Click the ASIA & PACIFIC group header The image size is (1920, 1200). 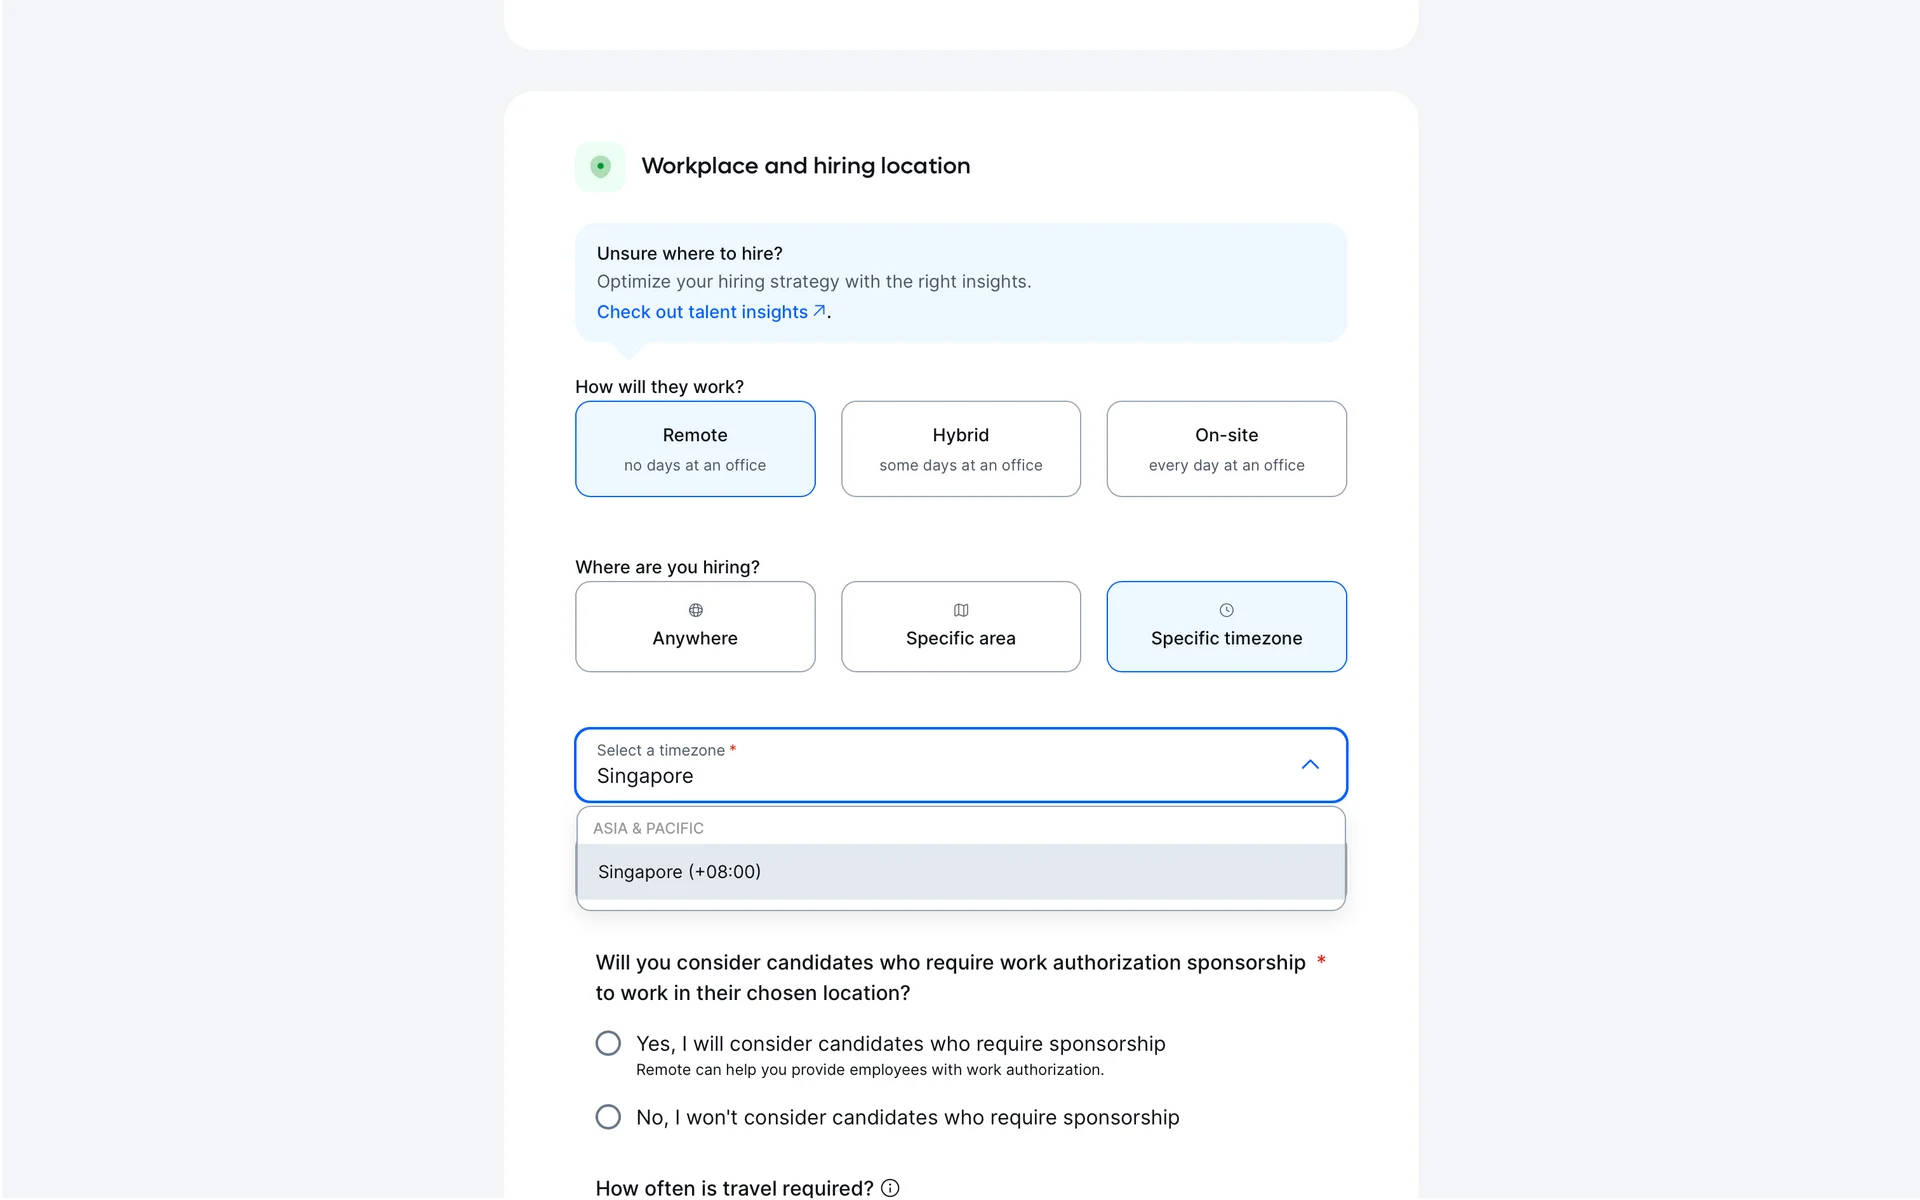coord(648,828)
